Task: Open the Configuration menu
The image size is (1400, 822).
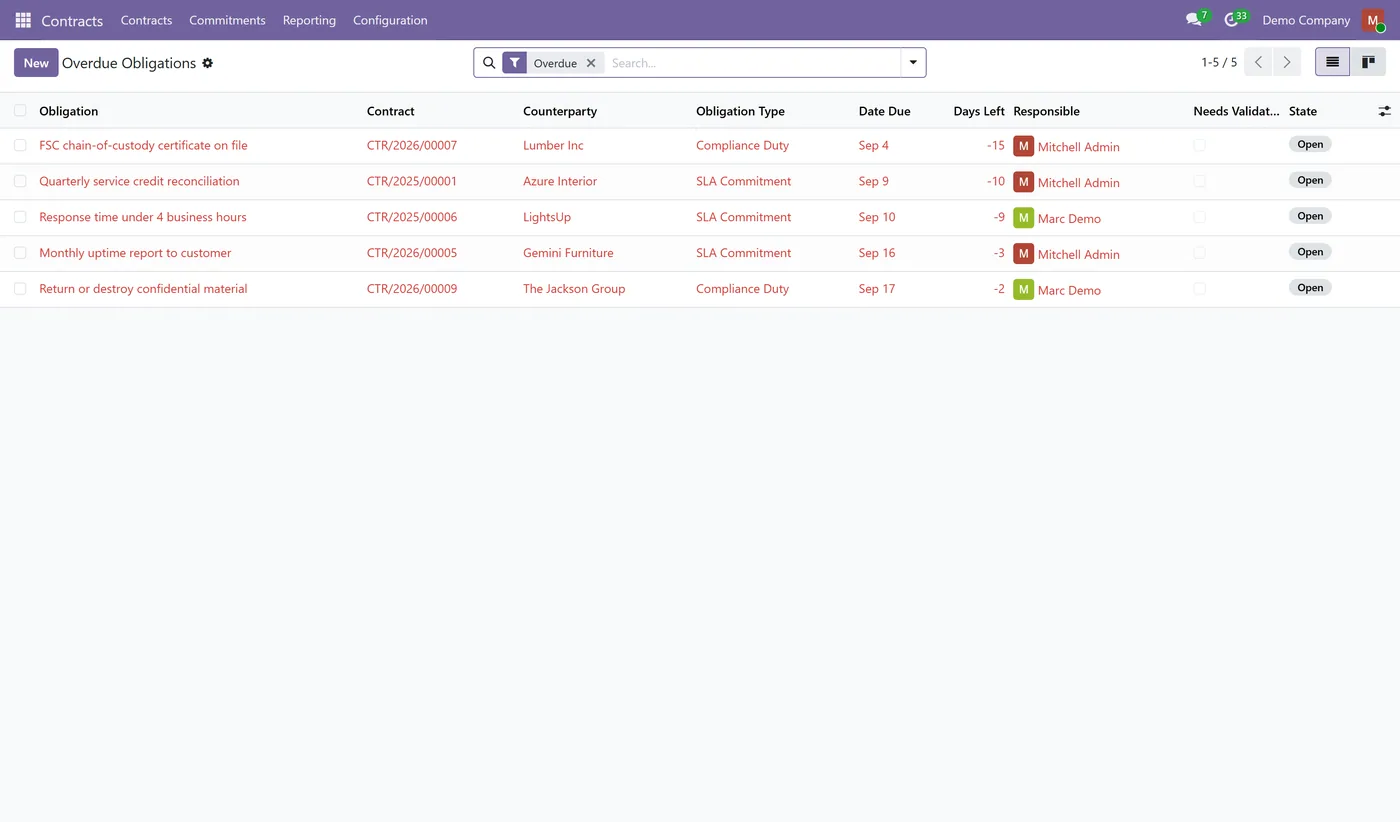Action: click(390, 20)
